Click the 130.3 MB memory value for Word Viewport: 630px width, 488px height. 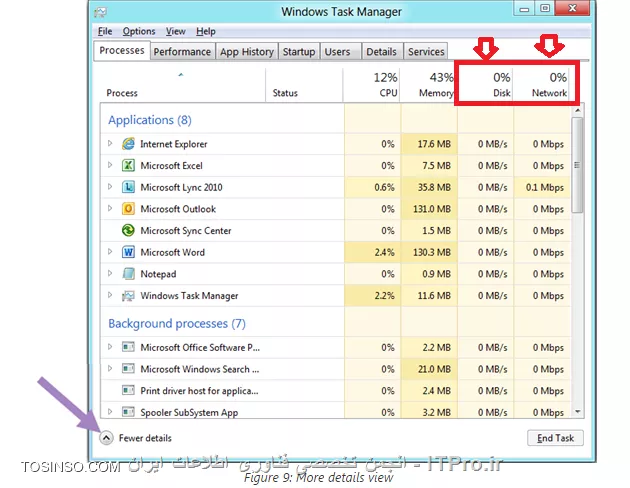(x=432, y=253)
